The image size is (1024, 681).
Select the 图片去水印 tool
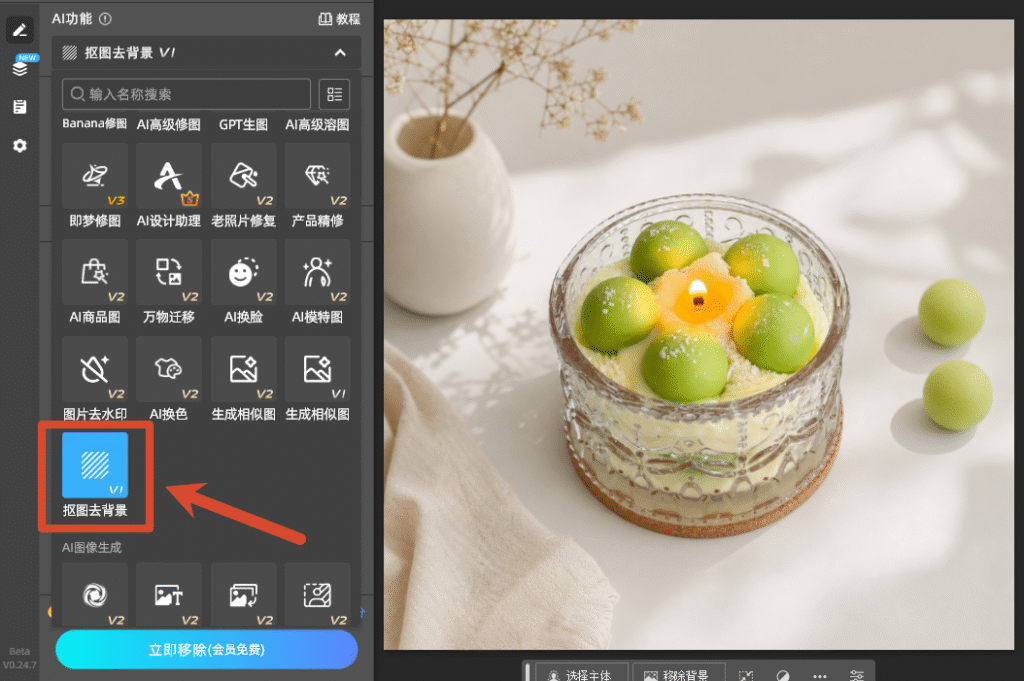tap(95, 379)
